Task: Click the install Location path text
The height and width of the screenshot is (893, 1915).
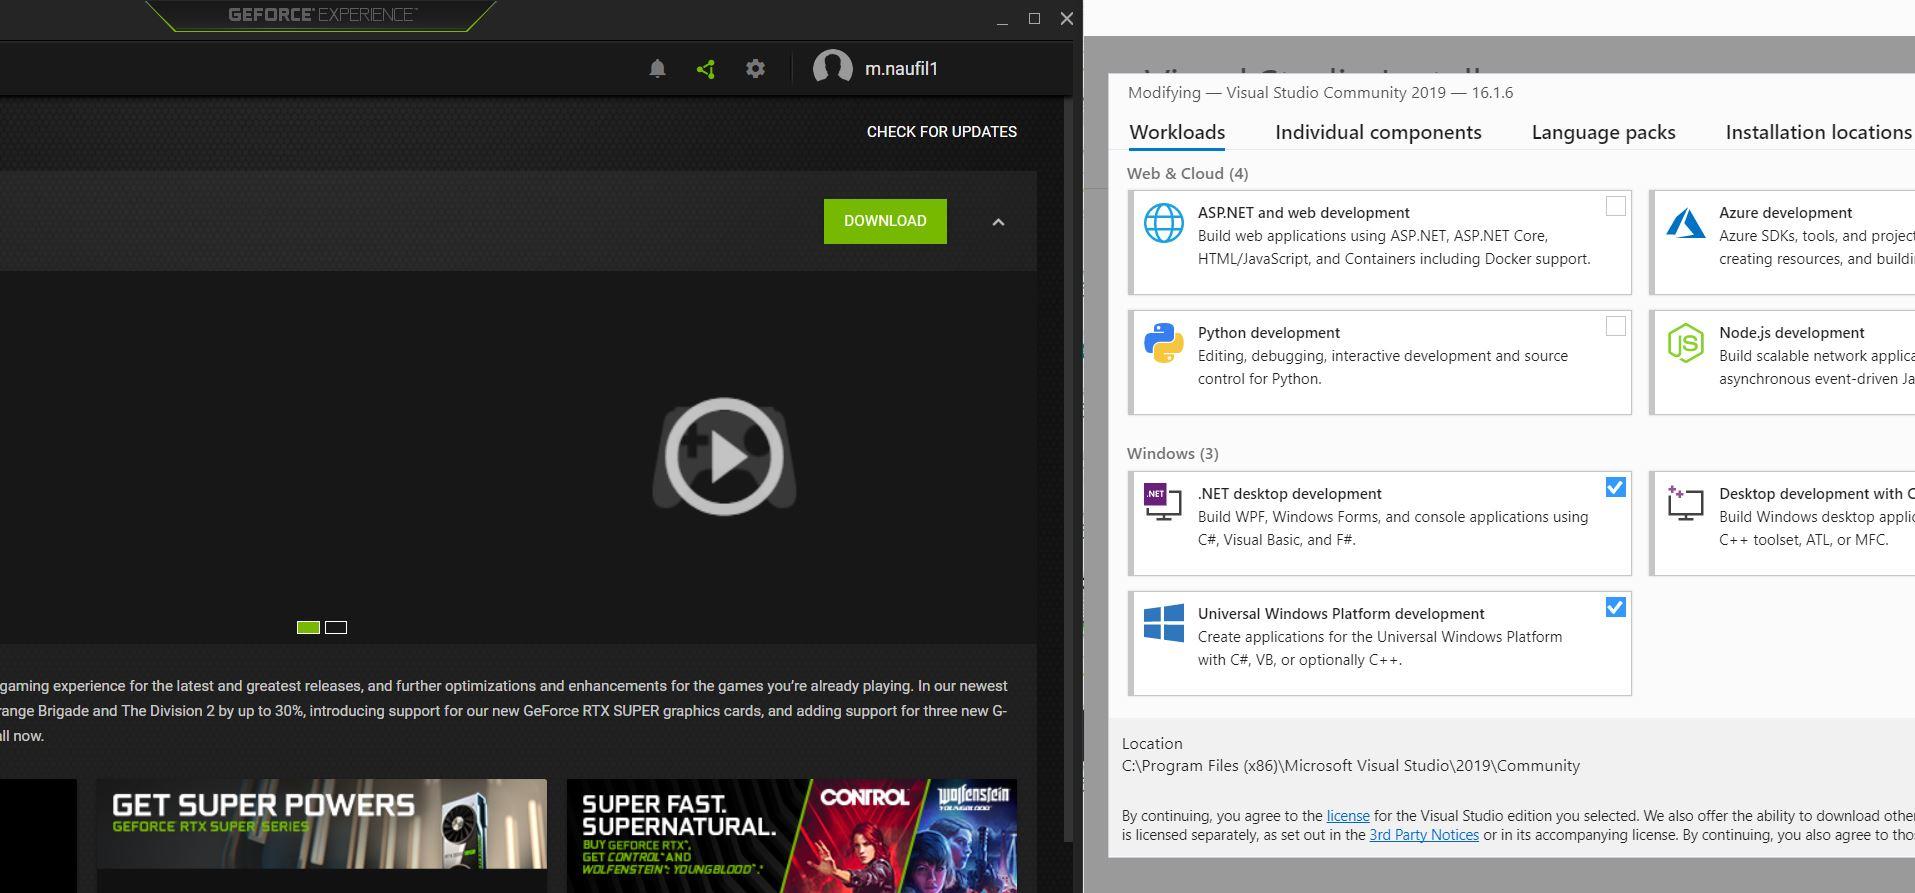Action: [1351, 766]
